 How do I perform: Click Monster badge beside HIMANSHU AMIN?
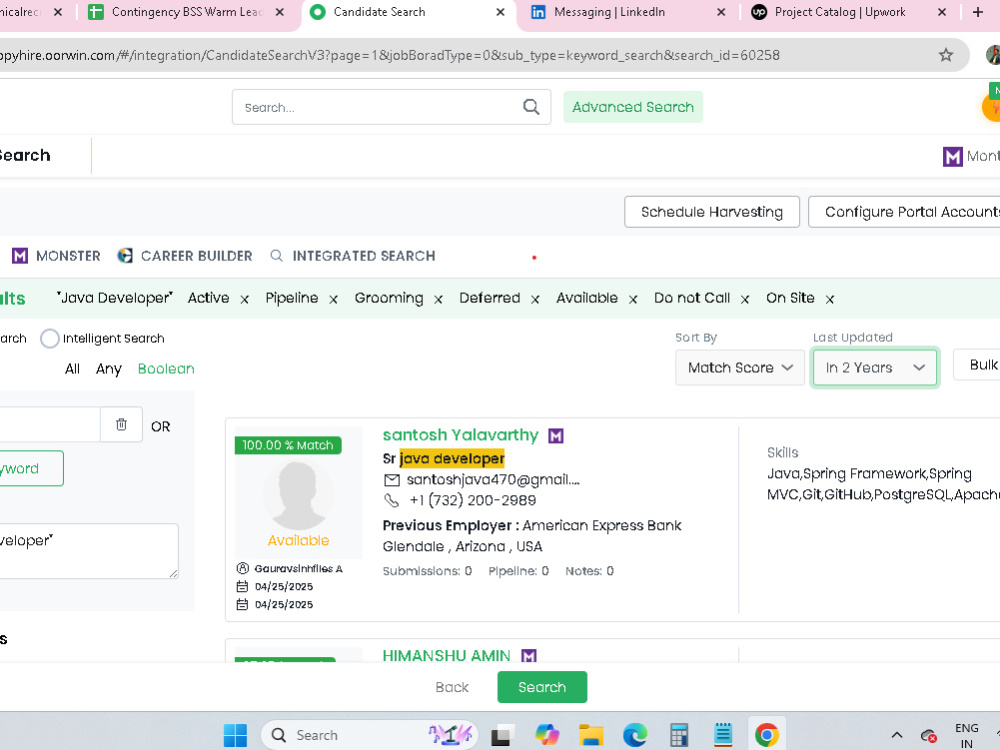[x=529, y=655]
